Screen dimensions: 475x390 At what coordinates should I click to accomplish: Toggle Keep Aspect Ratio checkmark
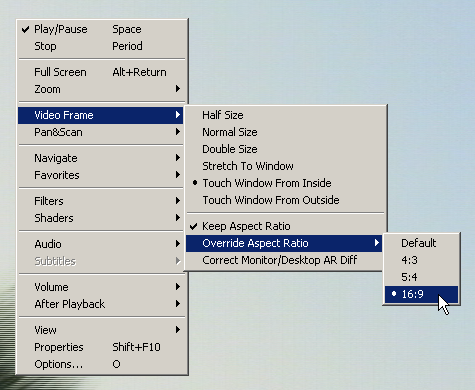point(285,226)
